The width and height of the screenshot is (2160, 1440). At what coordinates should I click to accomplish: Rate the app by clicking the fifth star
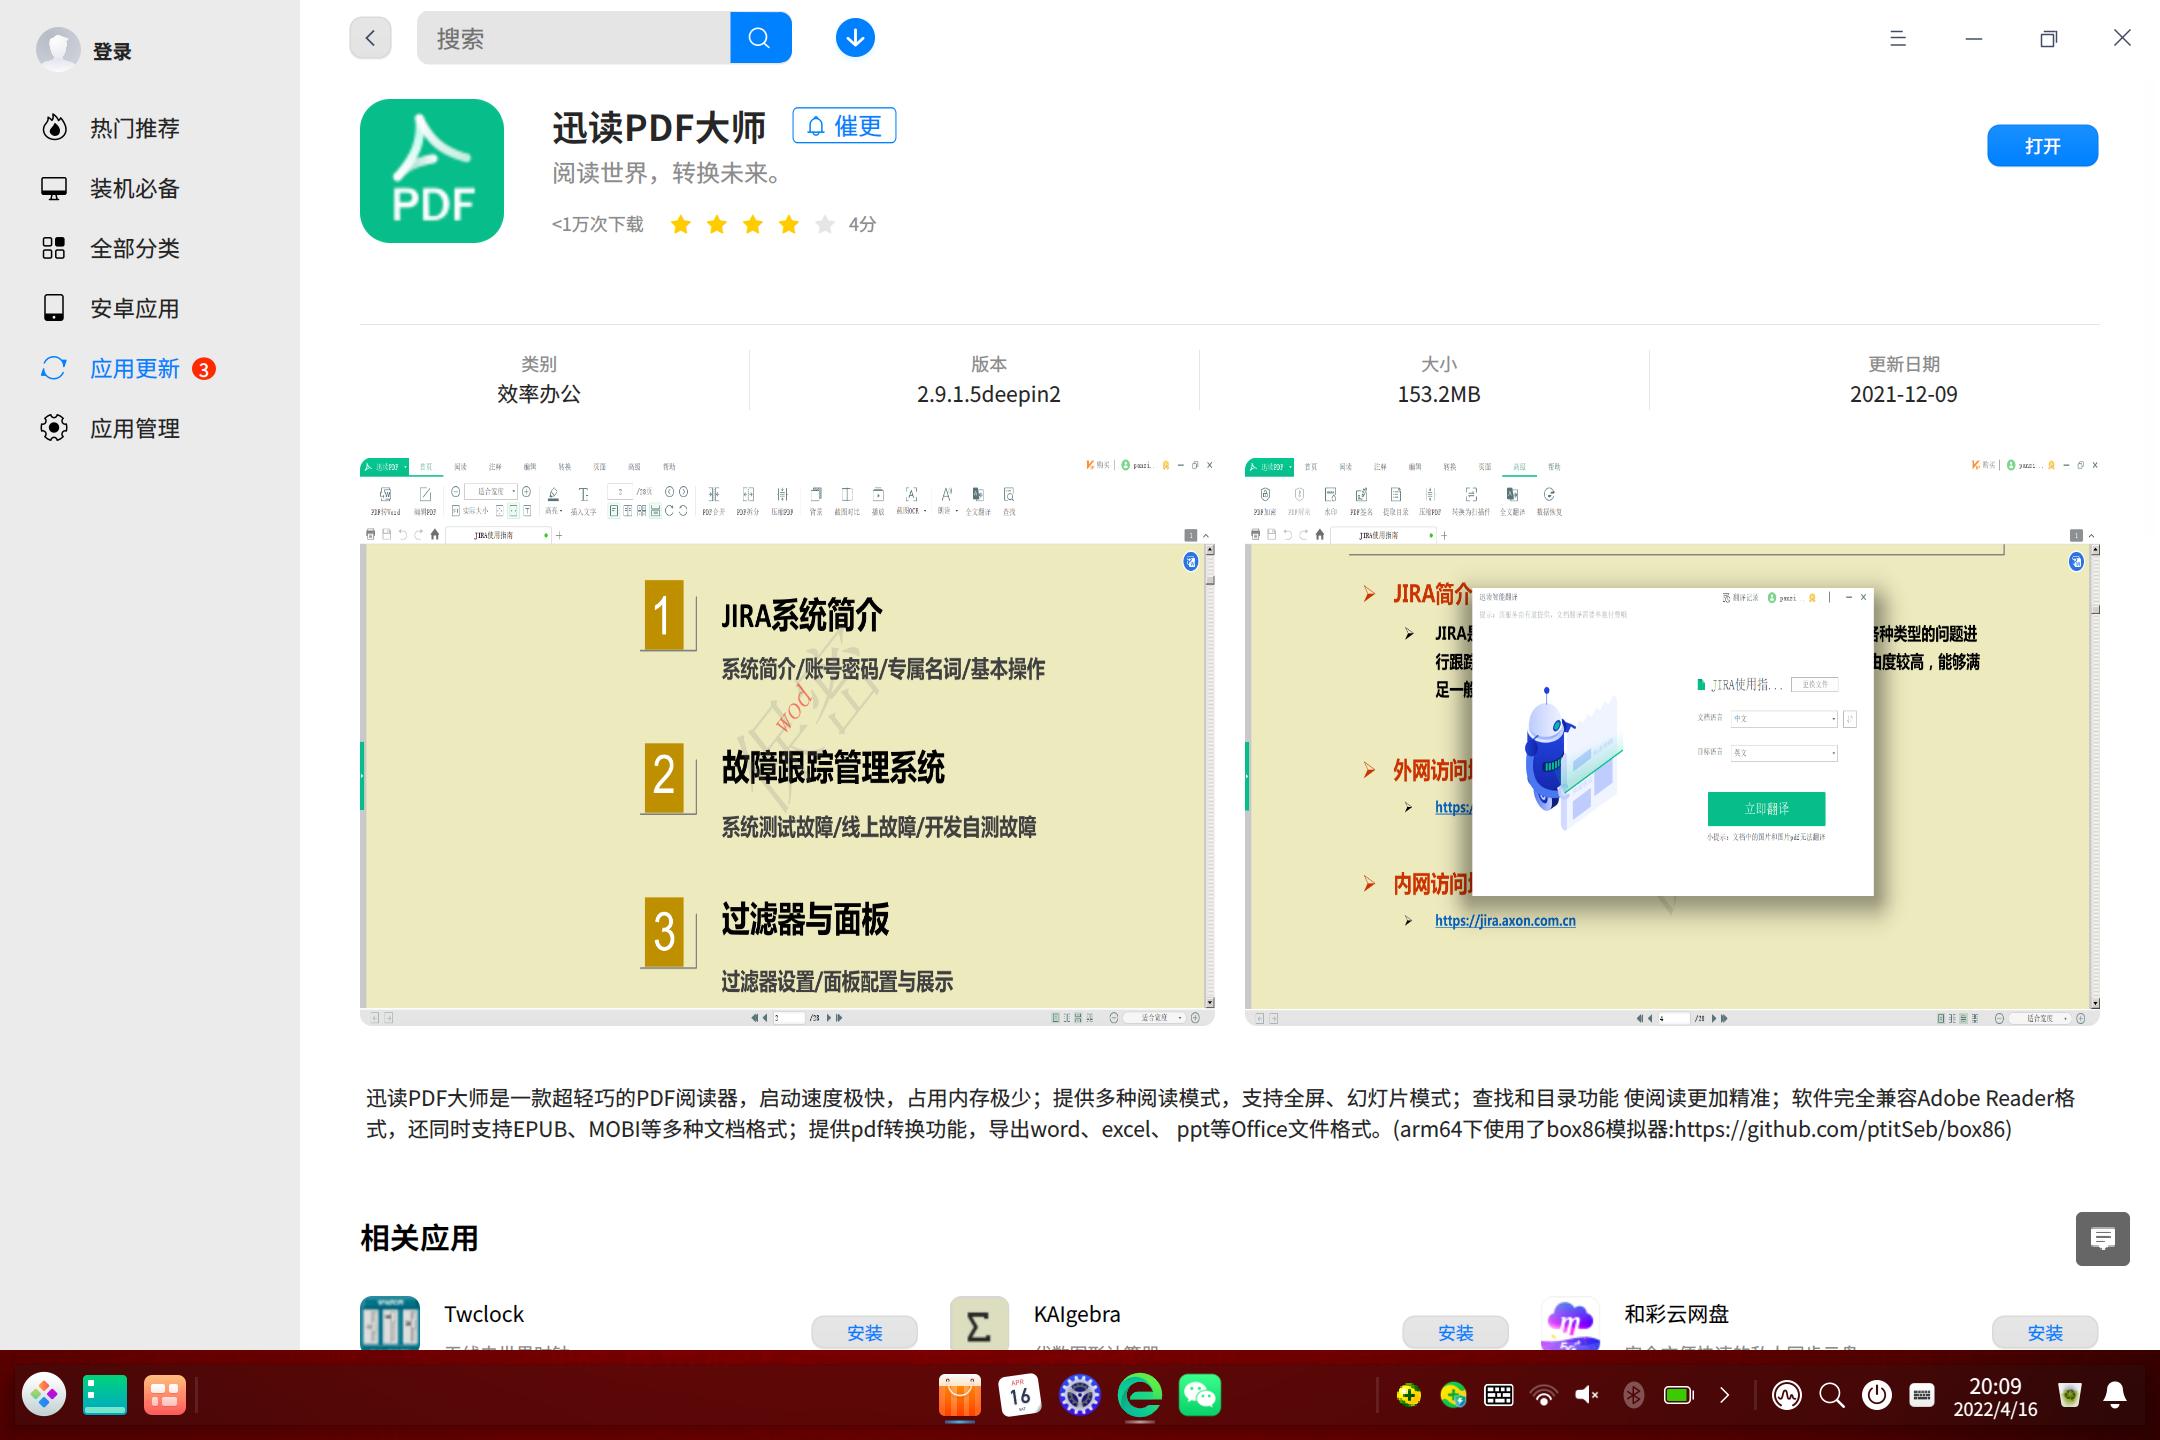point(824,224)
